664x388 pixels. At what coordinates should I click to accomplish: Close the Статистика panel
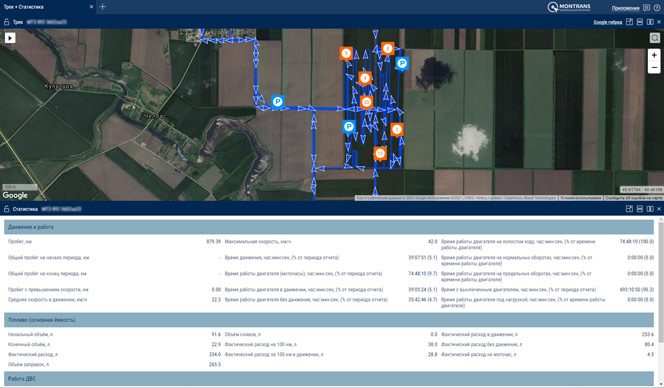pyautogui.click(x=658, y=209)
